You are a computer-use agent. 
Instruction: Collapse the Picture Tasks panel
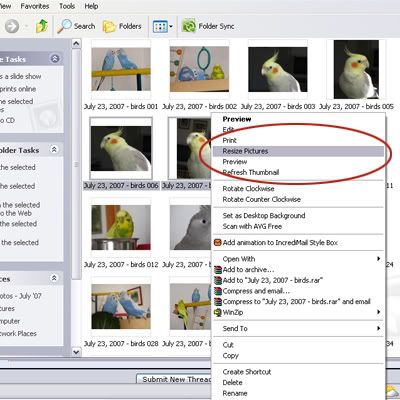[x=55, y=59]
